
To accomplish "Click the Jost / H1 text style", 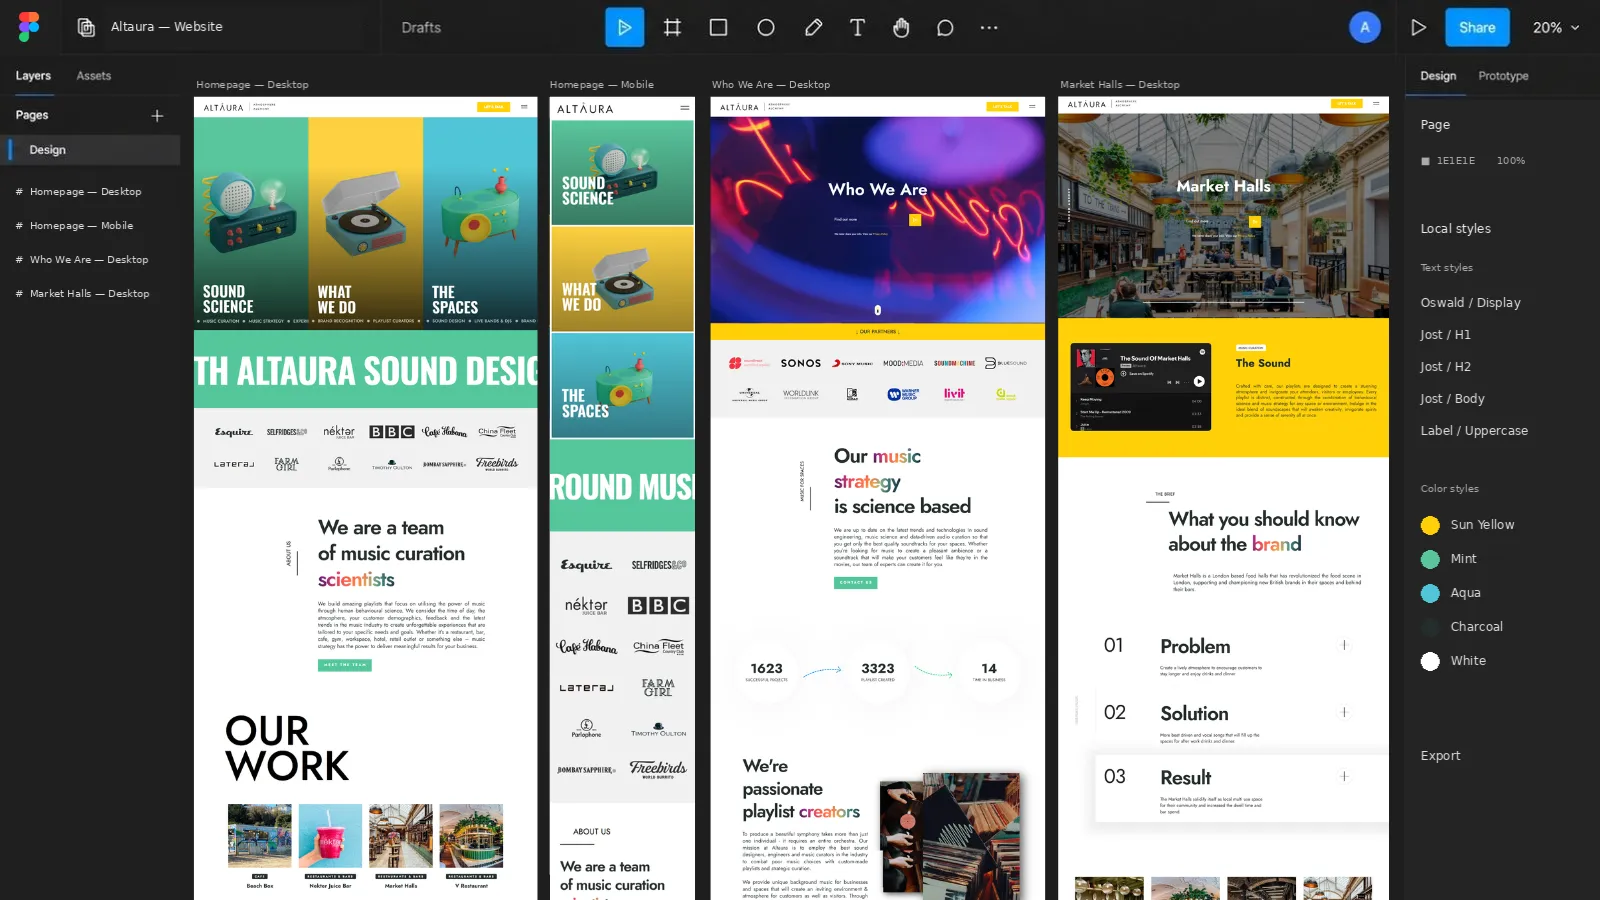I will click(1445, 335).
